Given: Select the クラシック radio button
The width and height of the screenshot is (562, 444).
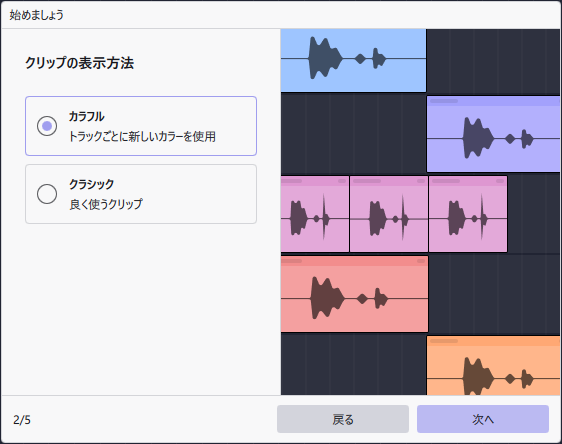Looking at the screenshot, I should pos(47,194).
